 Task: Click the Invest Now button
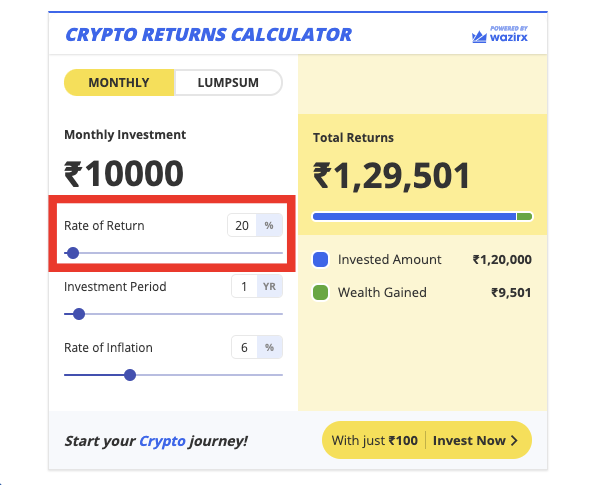(x=475, y=440)
